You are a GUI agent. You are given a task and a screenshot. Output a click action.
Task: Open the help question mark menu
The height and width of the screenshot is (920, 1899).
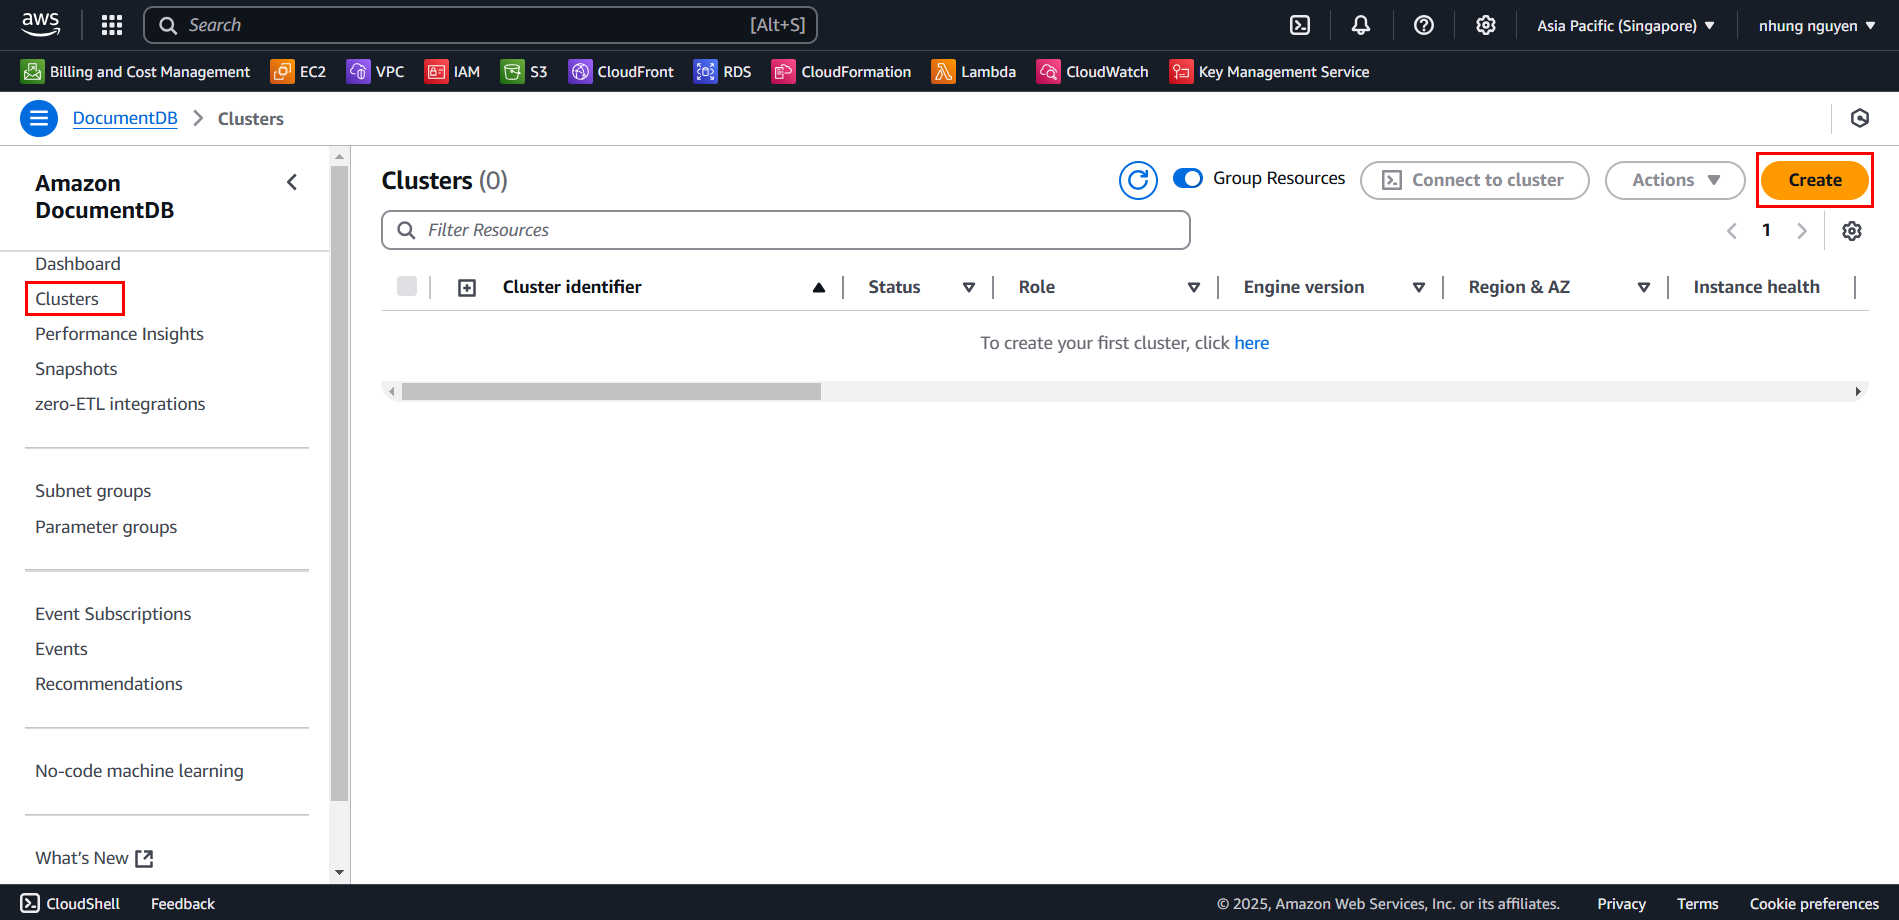tap(1424, 25)
